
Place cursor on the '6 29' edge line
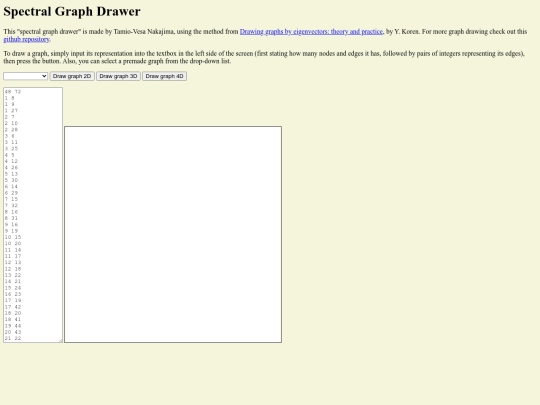(11, 193)
